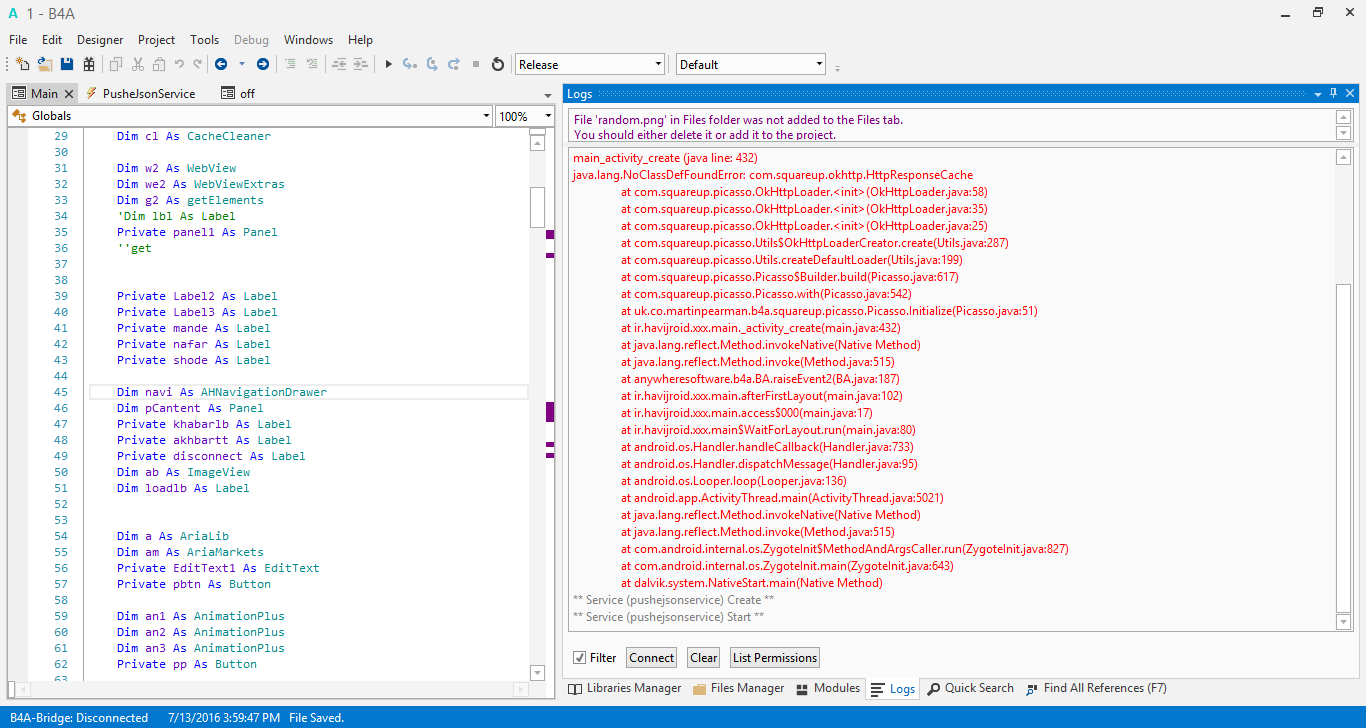Navigate forward with the blue right arrow
The image size is (1366, 728).
pyautogui.click(x=263, y=64)
